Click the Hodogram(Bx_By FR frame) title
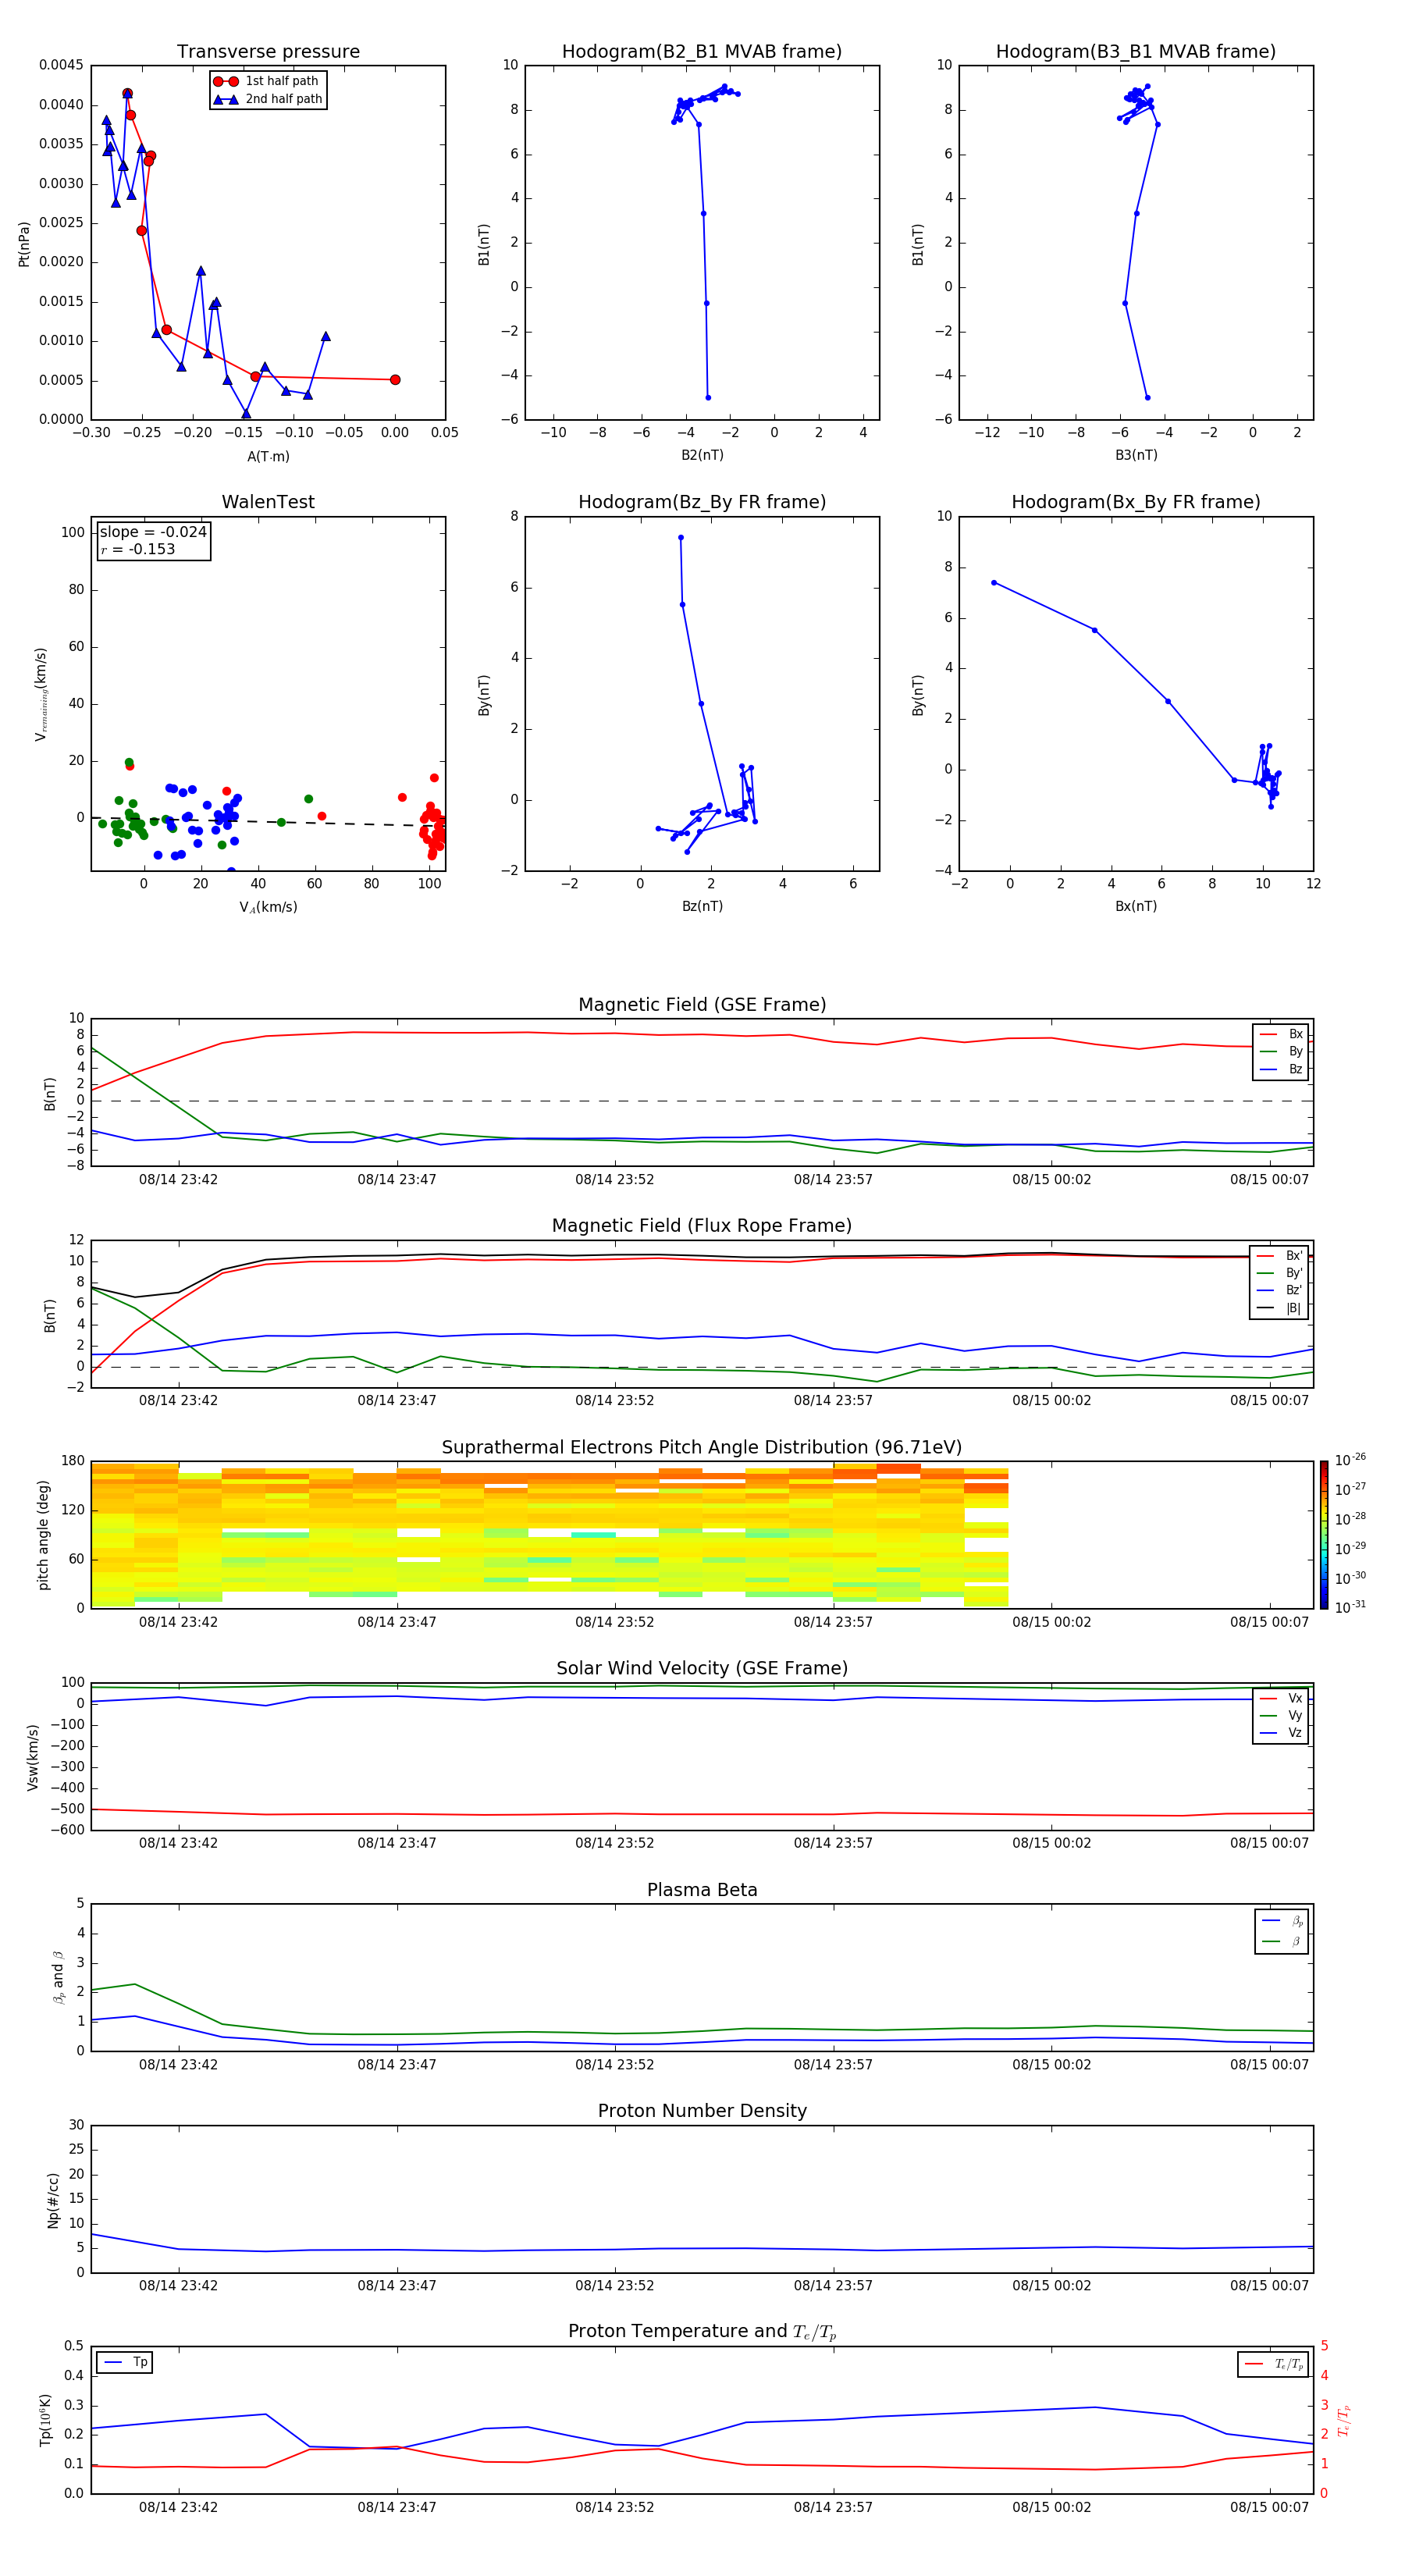 point(1136,502)
